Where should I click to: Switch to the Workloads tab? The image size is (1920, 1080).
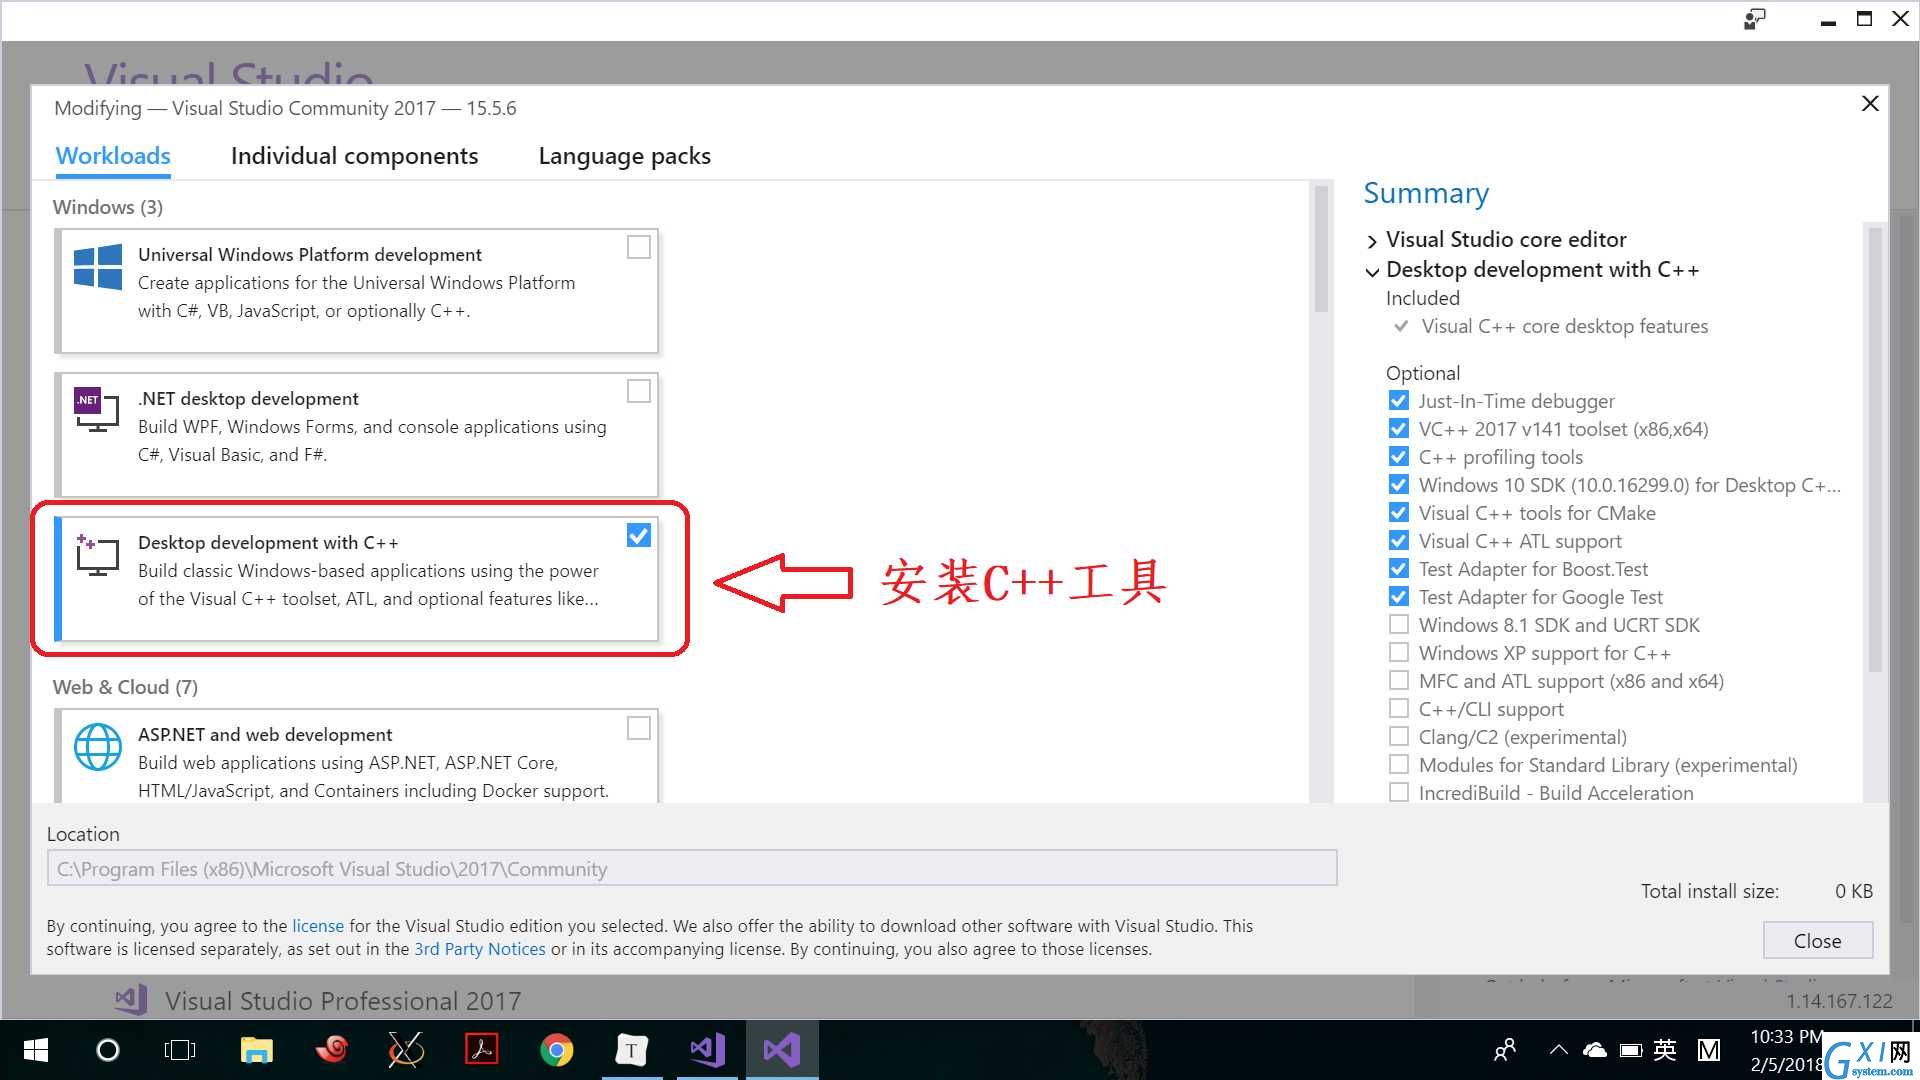[113, 156]
